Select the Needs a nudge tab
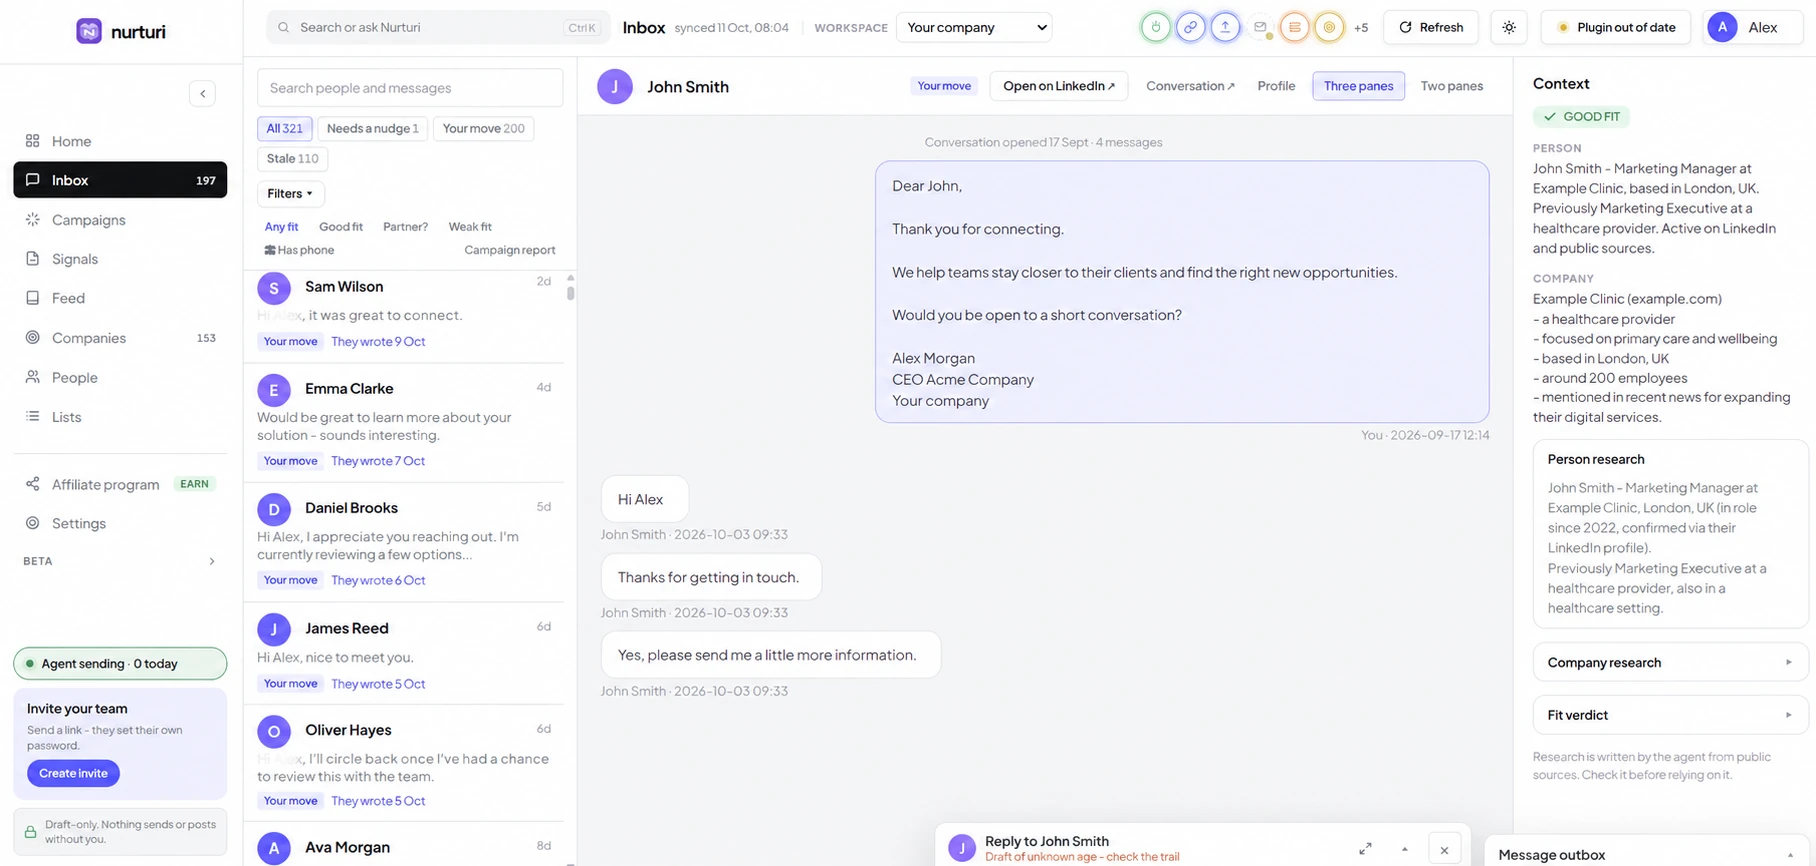The image size is (1816, 866). coord(373,128)
